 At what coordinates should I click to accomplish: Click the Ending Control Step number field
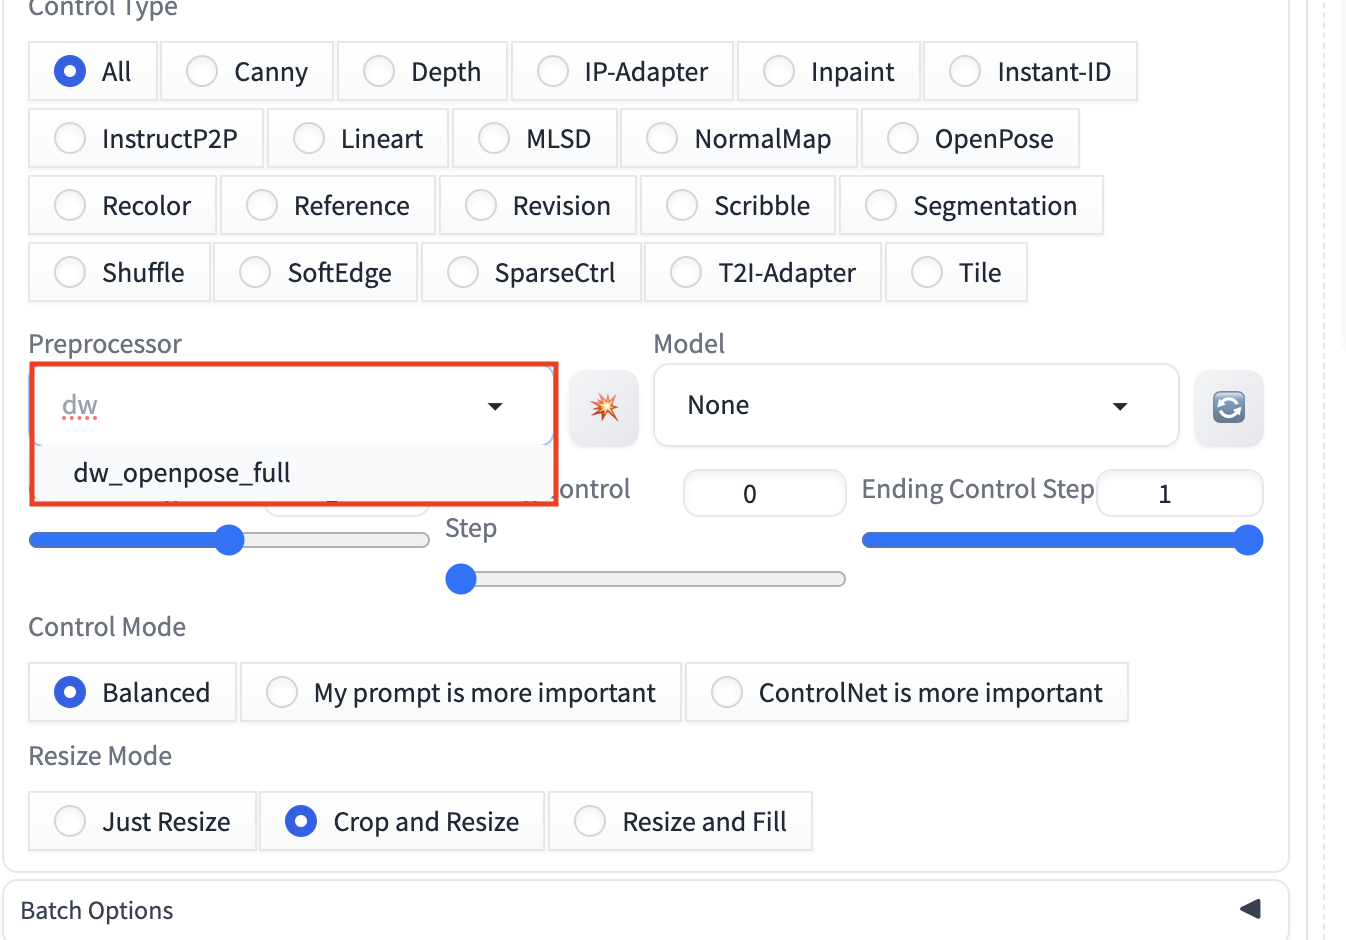point(1178,494)
